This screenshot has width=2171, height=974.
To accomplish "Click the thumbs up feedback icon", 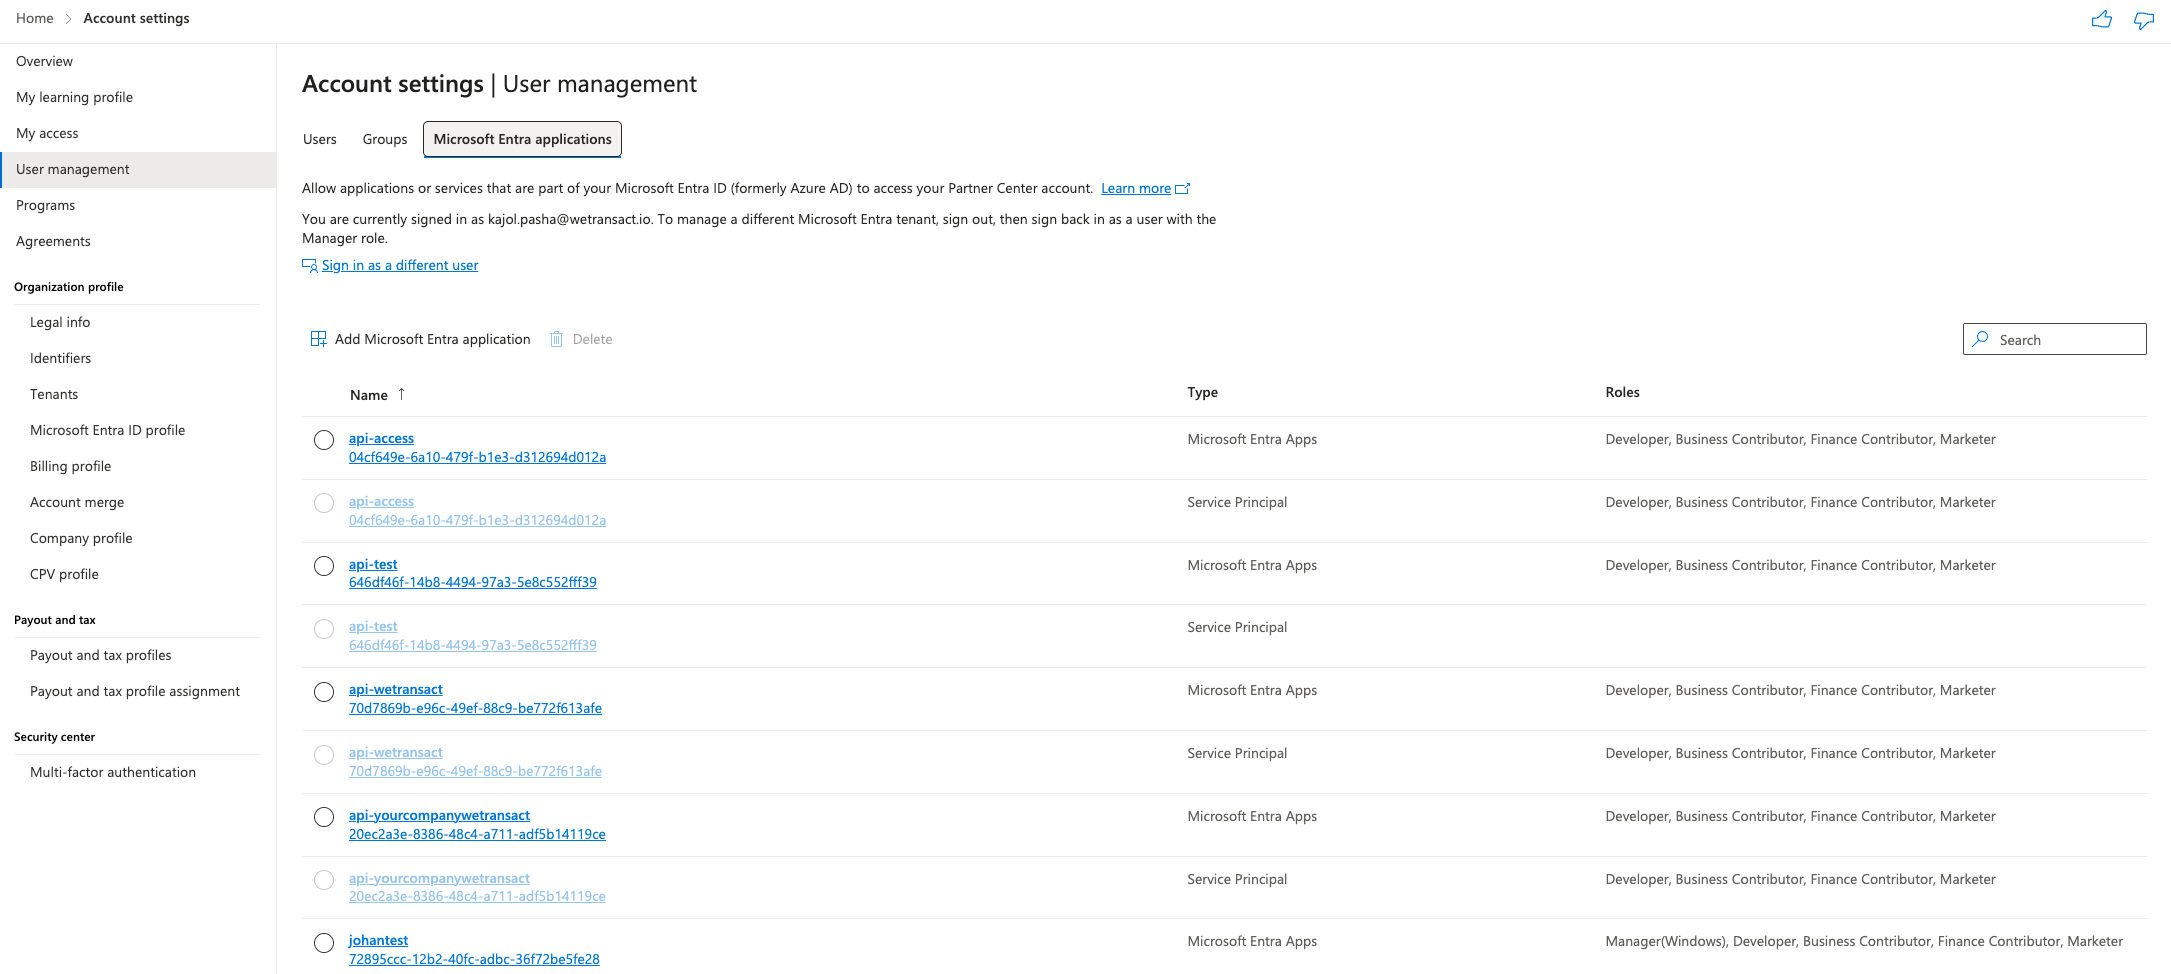I will [x=2101, y=19].
